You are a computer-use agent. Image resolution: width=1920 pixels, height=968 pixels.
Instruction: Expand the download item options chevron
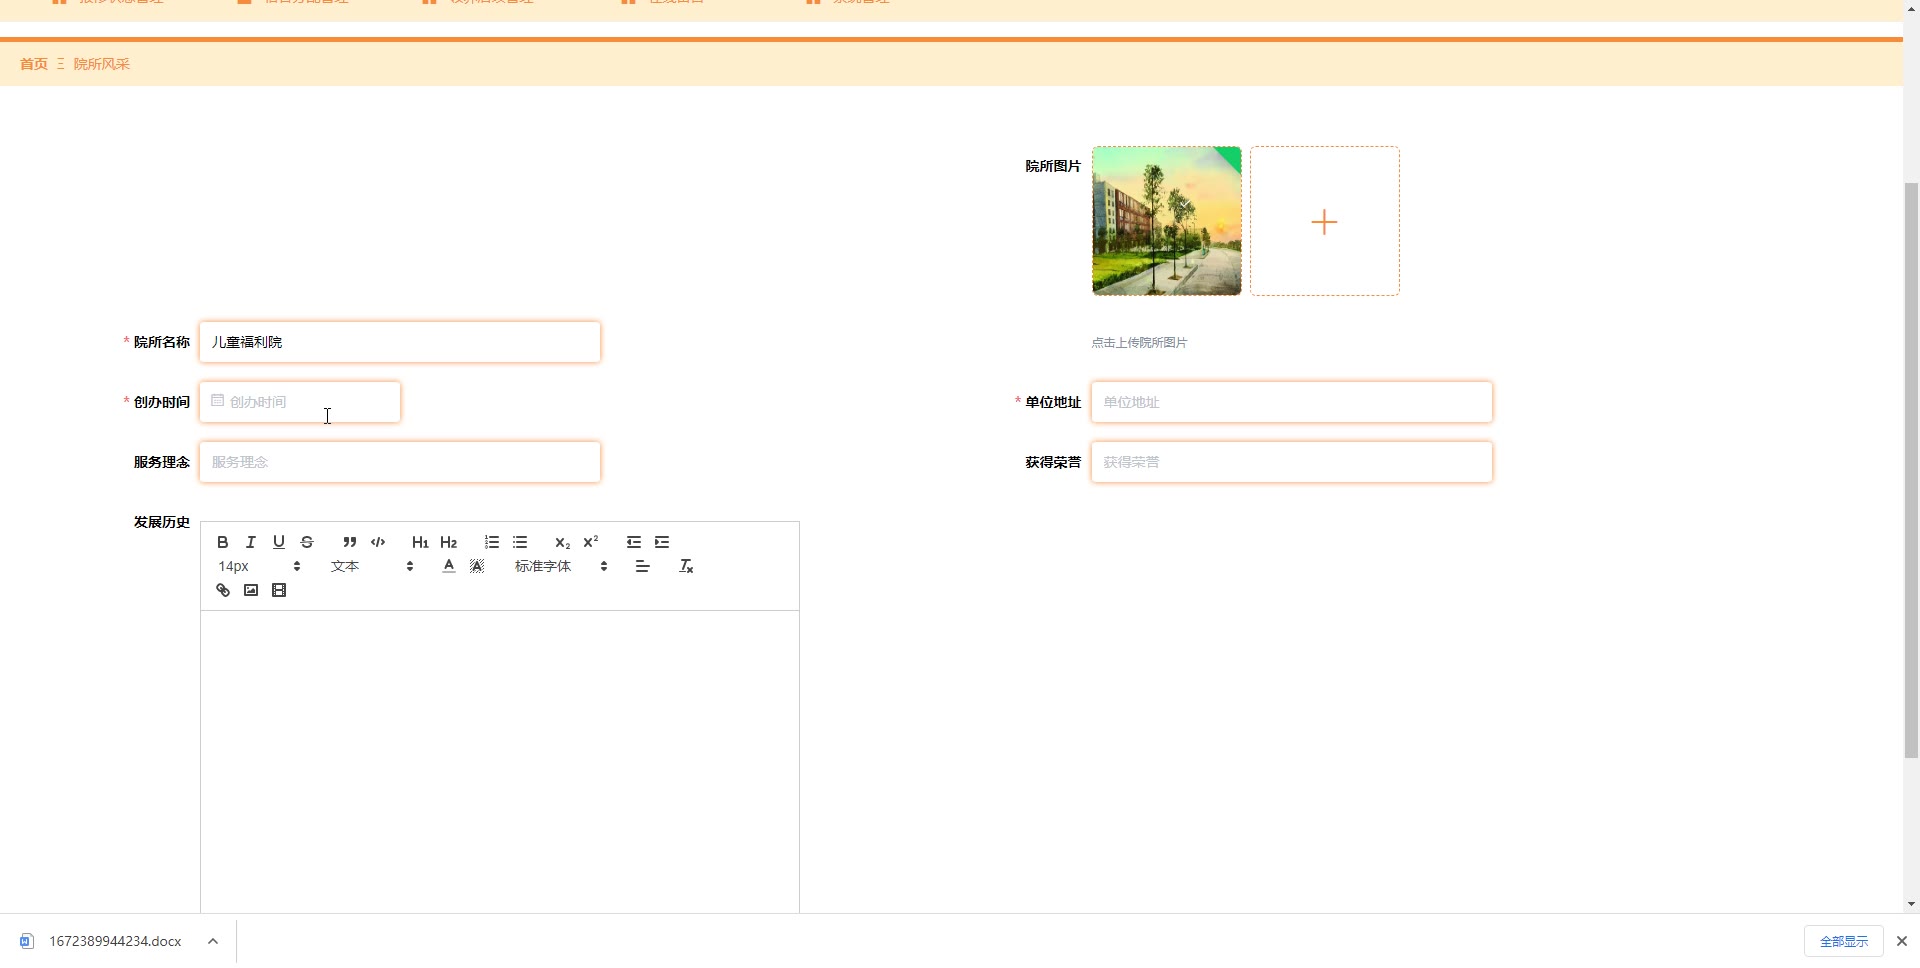[x=213, y=941]
